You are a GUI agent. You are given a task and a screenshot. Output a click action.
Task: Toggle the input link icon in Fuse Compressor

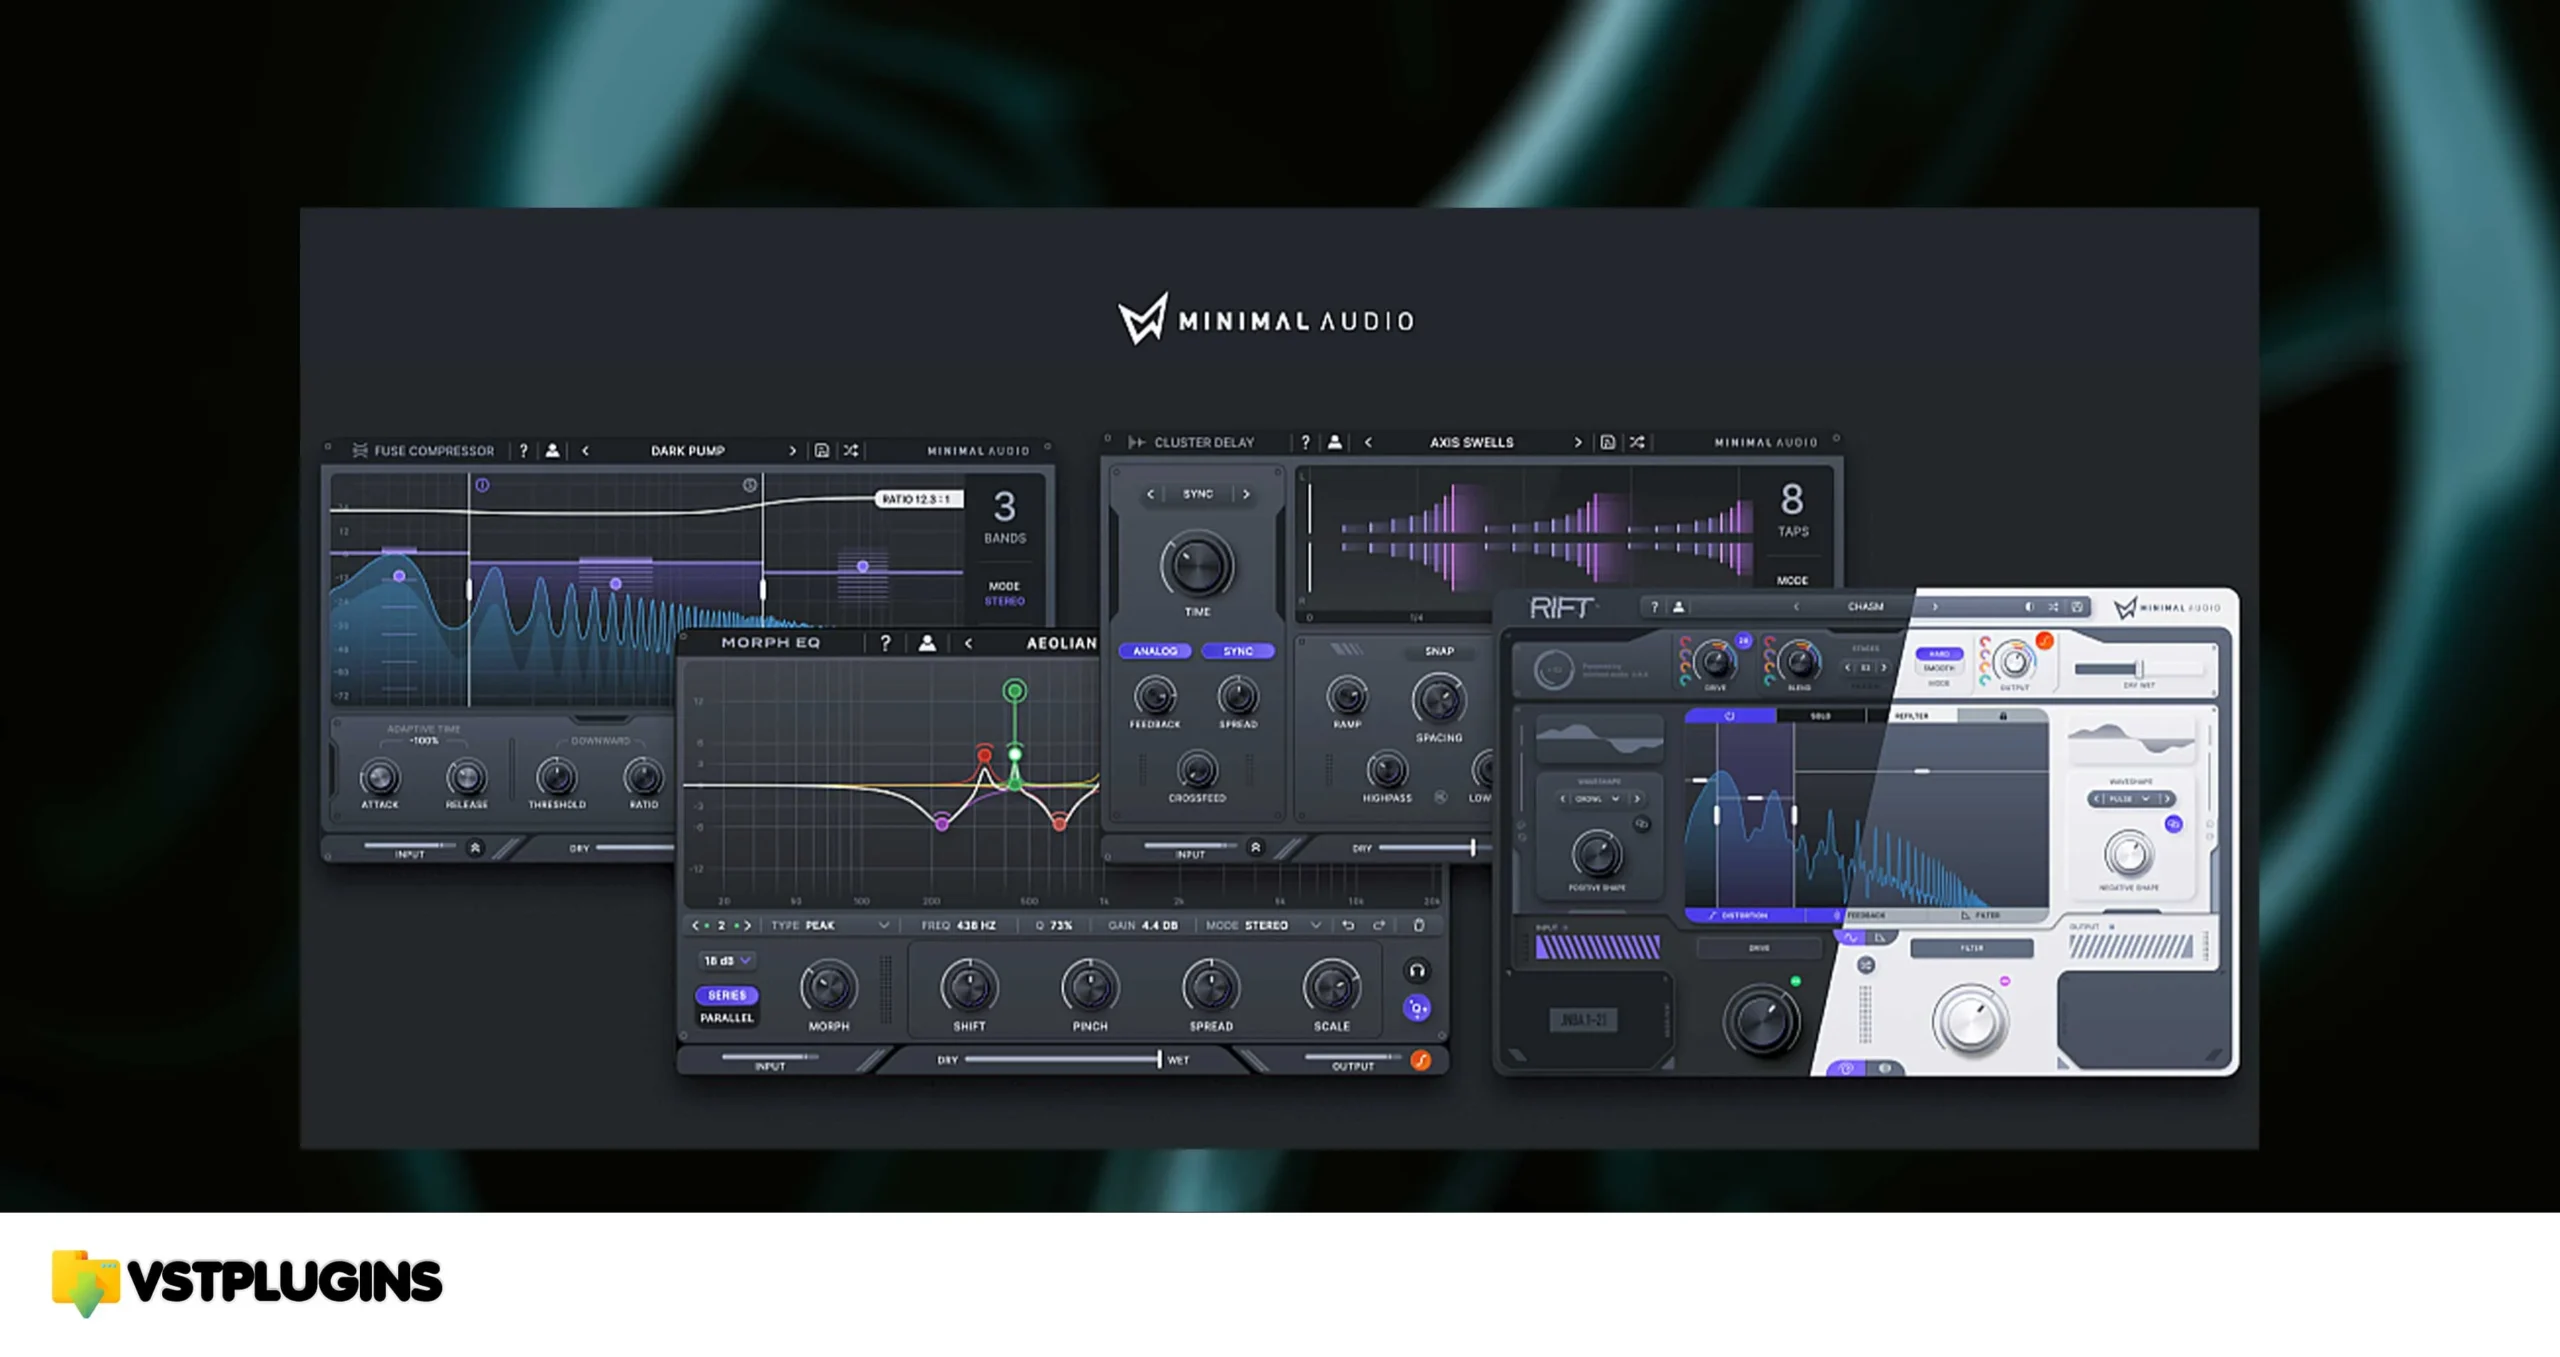(x=475, y=847)
